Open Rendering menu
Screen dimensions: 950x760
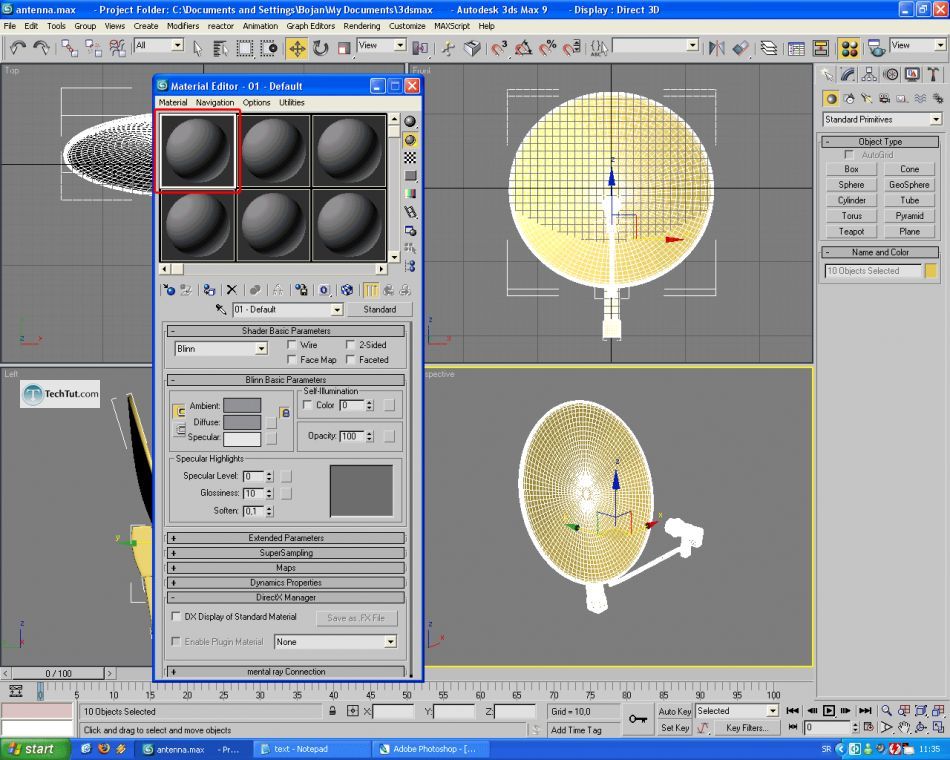click(361, 26)
